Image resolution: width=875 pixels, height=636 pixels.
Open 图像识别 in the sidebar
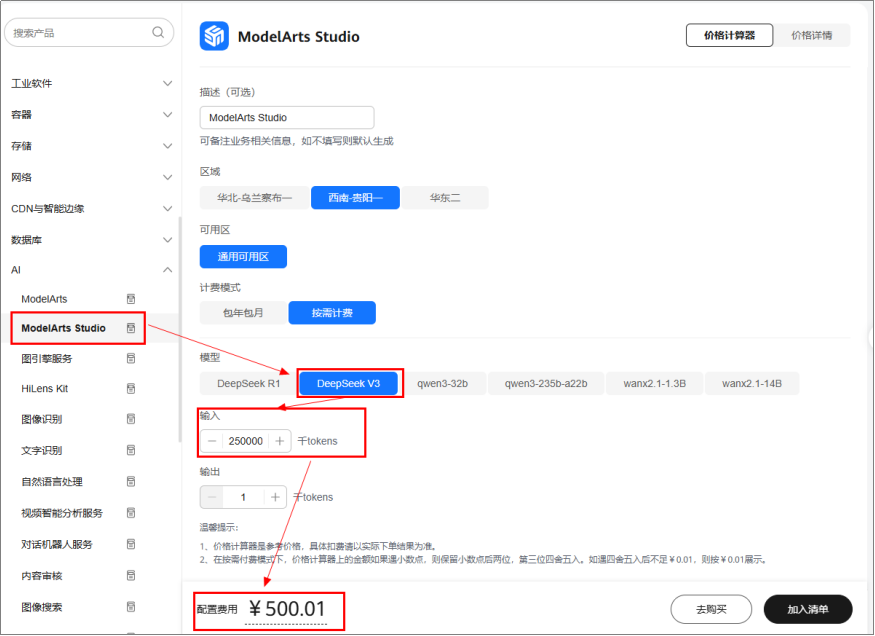pyautogui.click(x=42, y=419)
